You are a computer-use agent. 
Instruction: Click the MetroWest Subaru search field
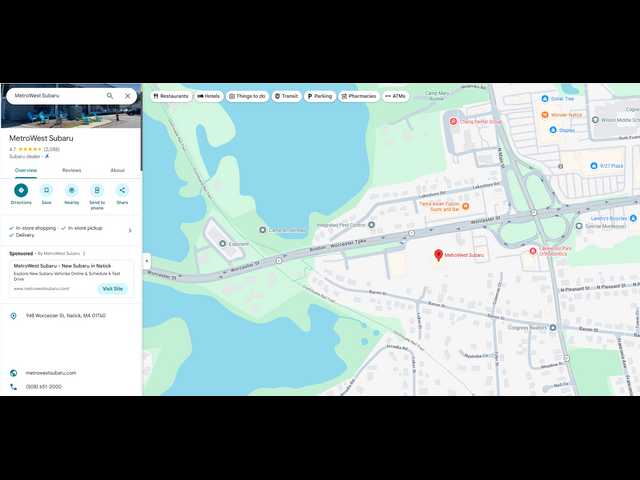57,96
